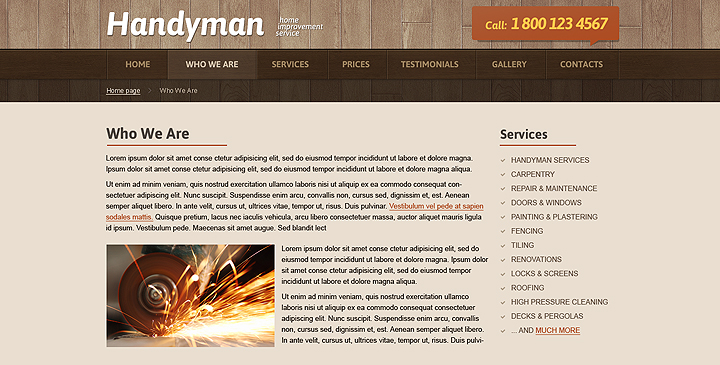Open High Pressure Cleaning service
Image resolution: width=720 pixels, height=365 pixels.
pyautogui.click(x=559, y=302)
